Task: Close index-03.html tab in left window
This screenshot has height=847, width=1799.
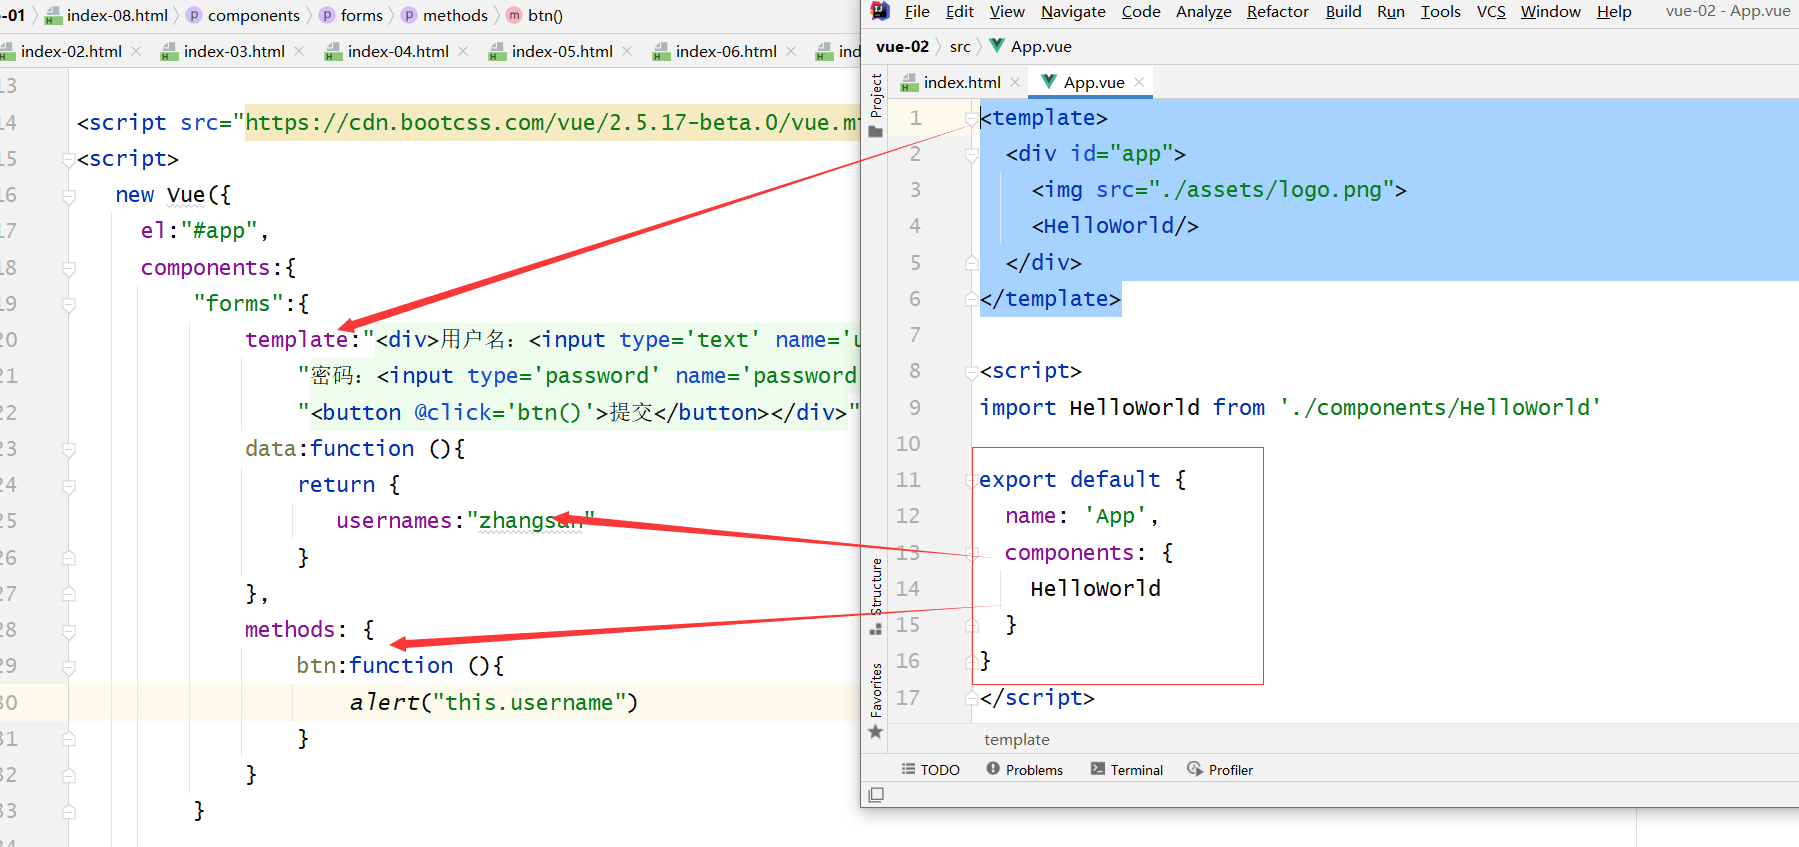Action: [x=299, y=51]
